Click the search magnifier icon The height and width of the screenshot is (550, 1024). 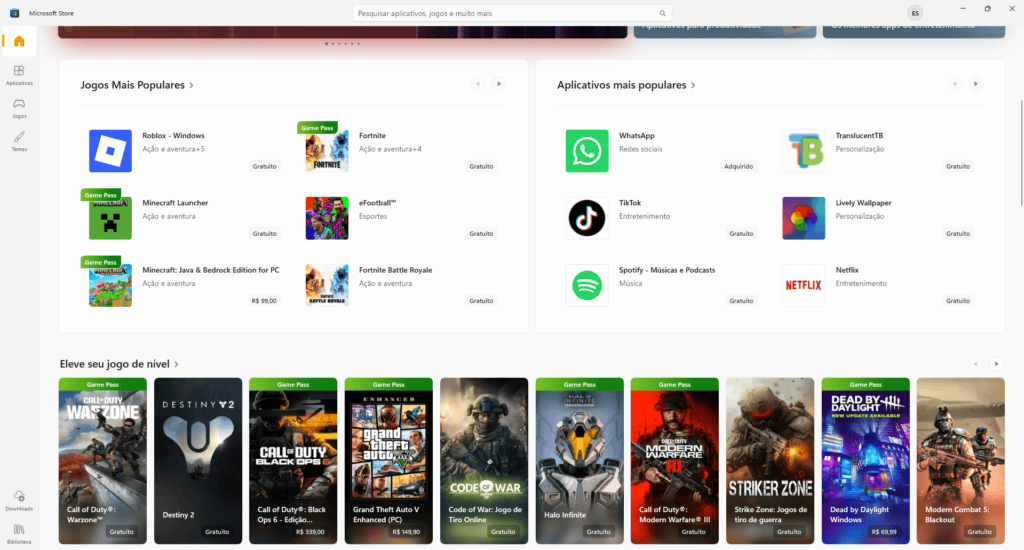tap(662, 13)
